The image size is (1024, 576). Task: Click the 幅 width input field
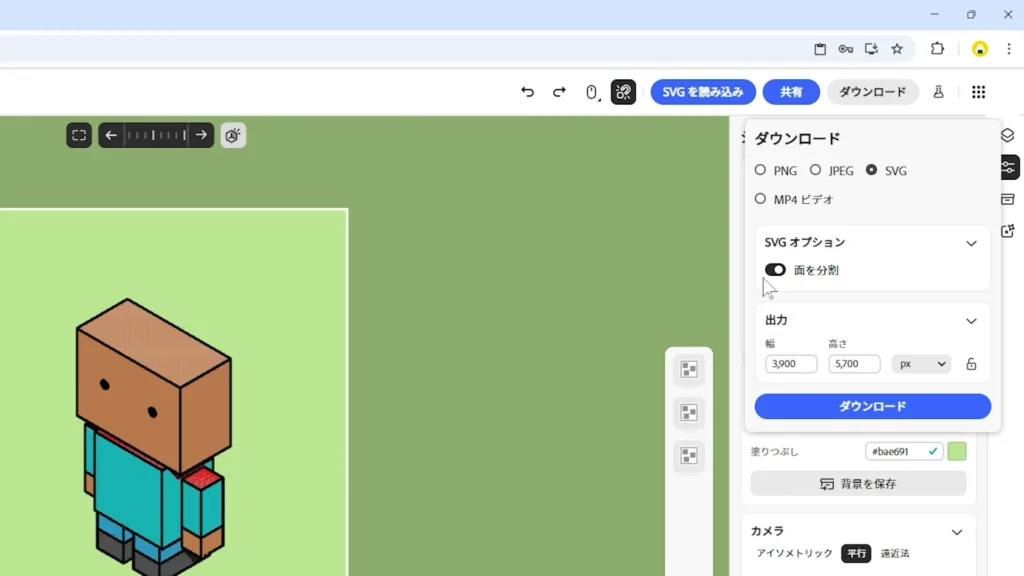click(x=791, y=364)
